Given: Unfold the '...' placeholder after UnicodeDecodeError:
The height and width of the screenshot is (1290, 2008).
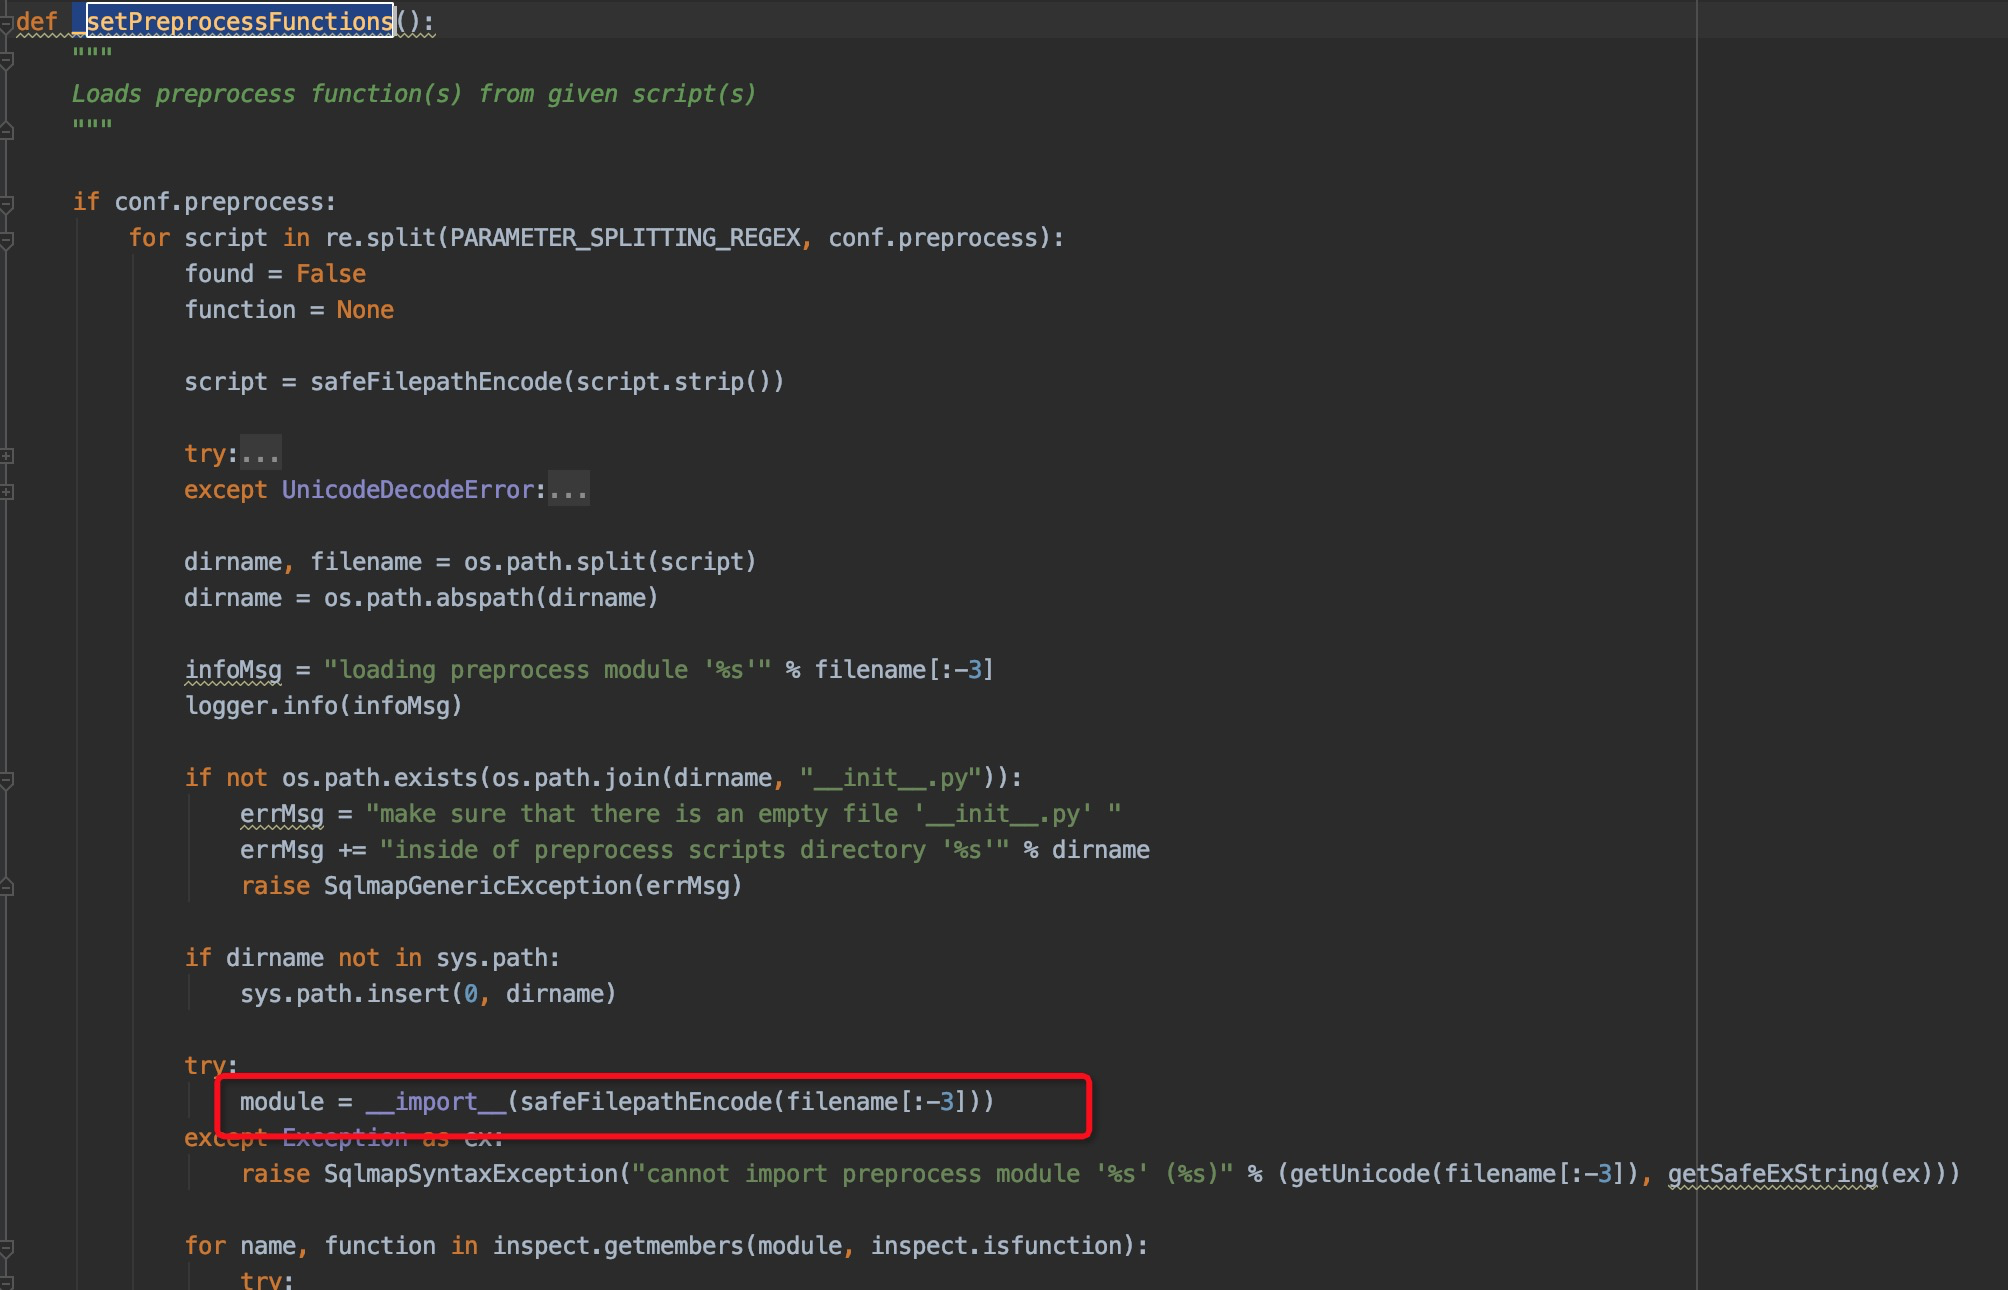Looking at the screenshot, I should click(568, 490).
